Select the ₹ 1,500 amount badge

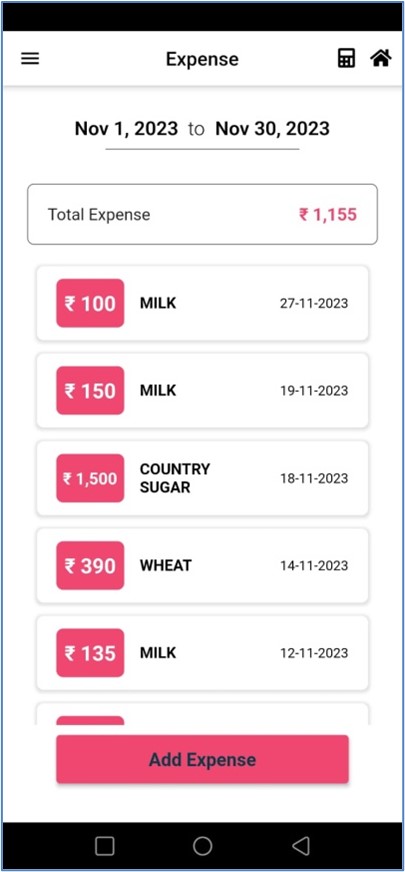click(x=90, y=478)
